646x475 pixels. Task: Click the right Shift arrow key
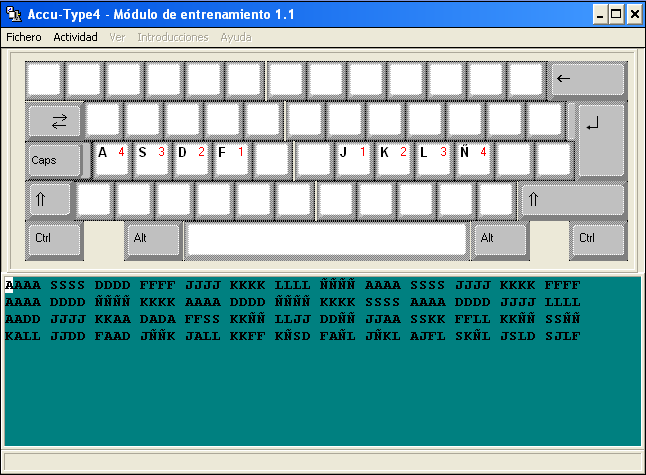point(573,200)
